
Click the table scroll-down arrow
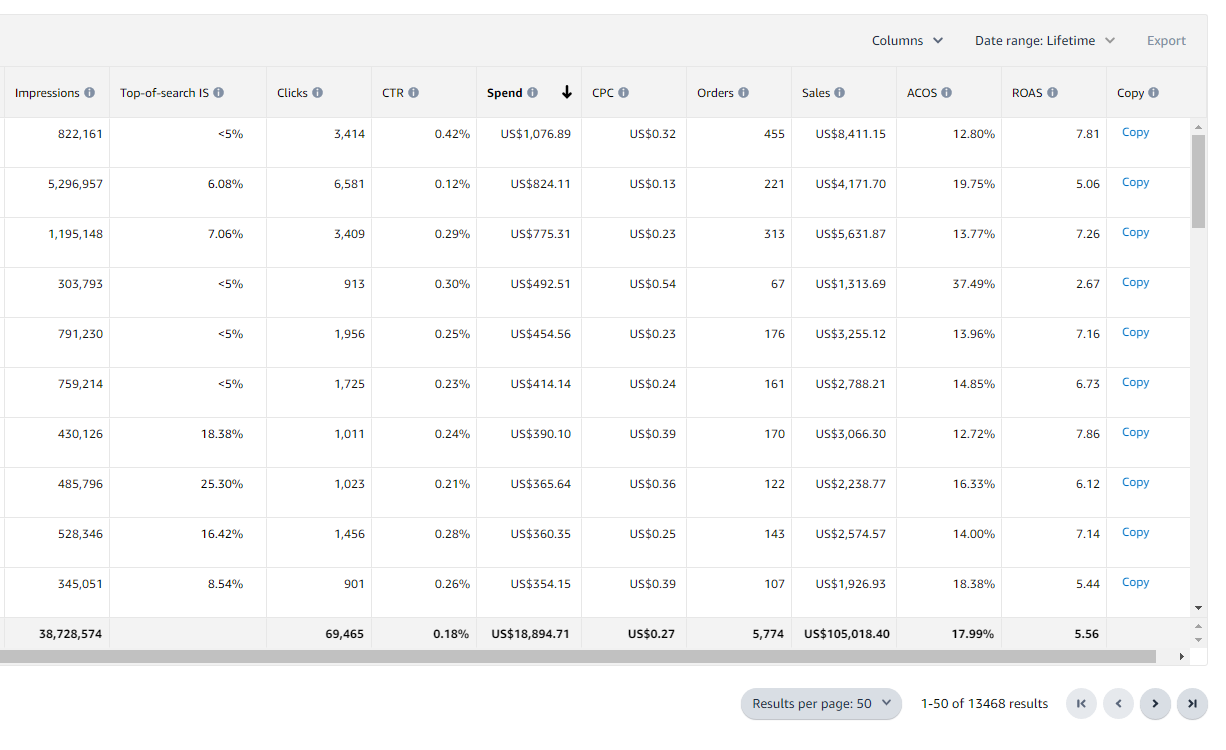pyautogui.click(x=1199, y=608)
